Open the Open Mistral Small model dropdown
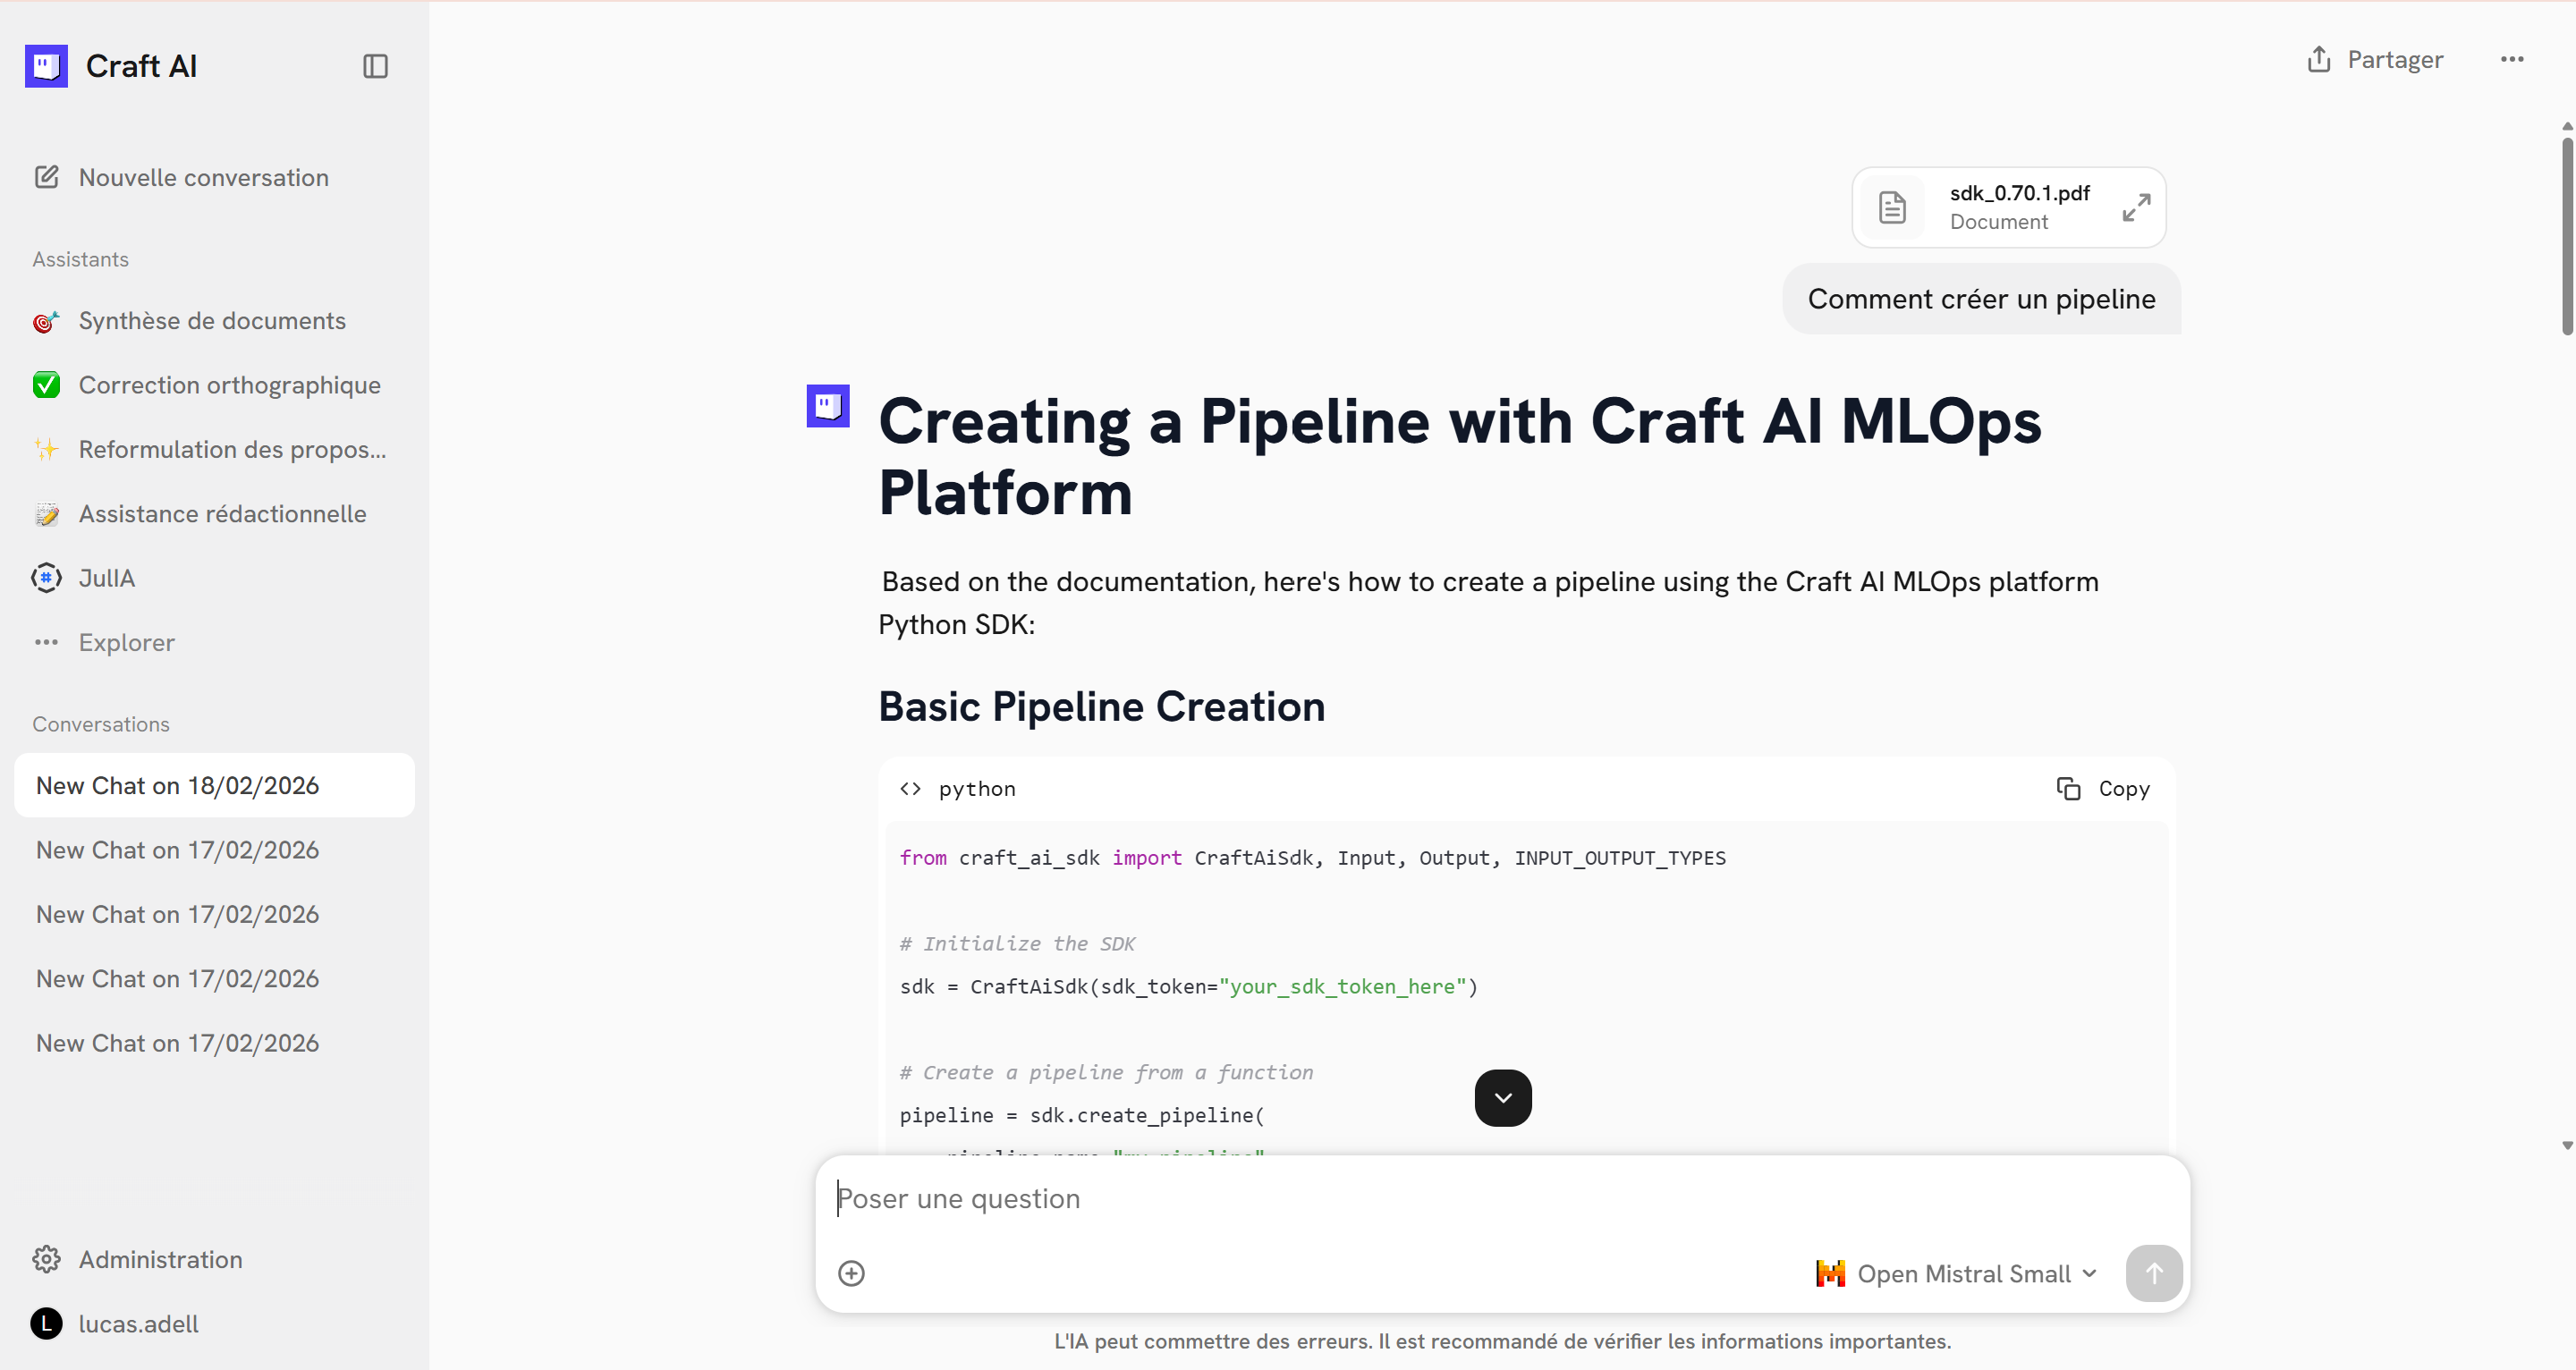 coord(1956,1273)
